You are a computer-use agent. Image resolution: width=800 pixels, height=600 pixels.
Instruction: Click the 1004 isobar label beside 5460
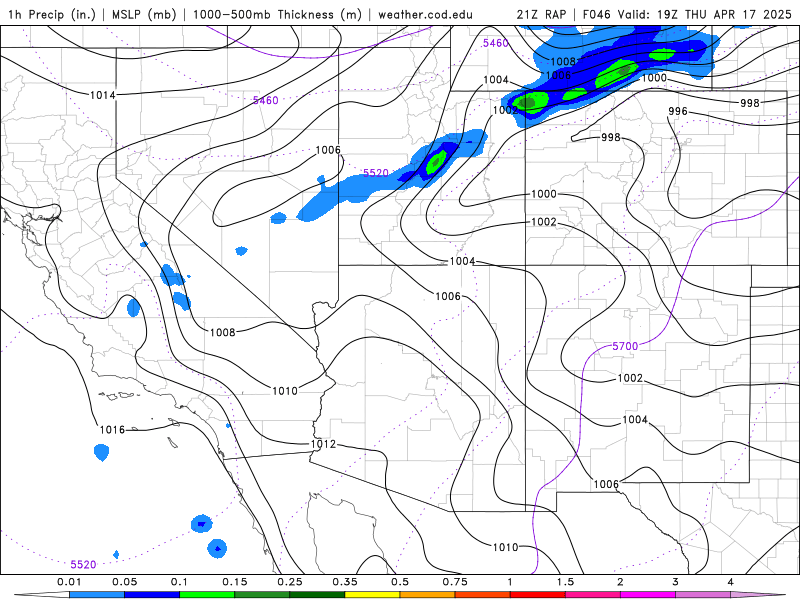click(x=496, y=80)
